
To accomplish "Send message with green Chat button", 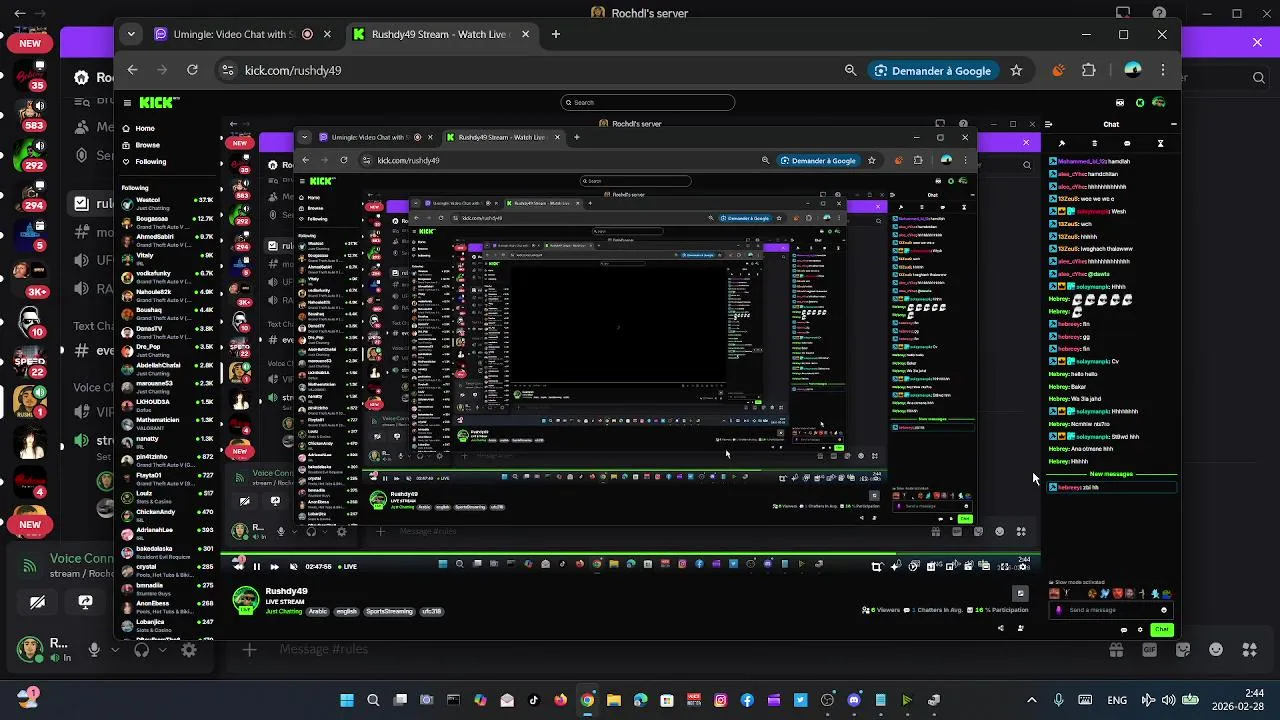I will [x=1161, y=630].
